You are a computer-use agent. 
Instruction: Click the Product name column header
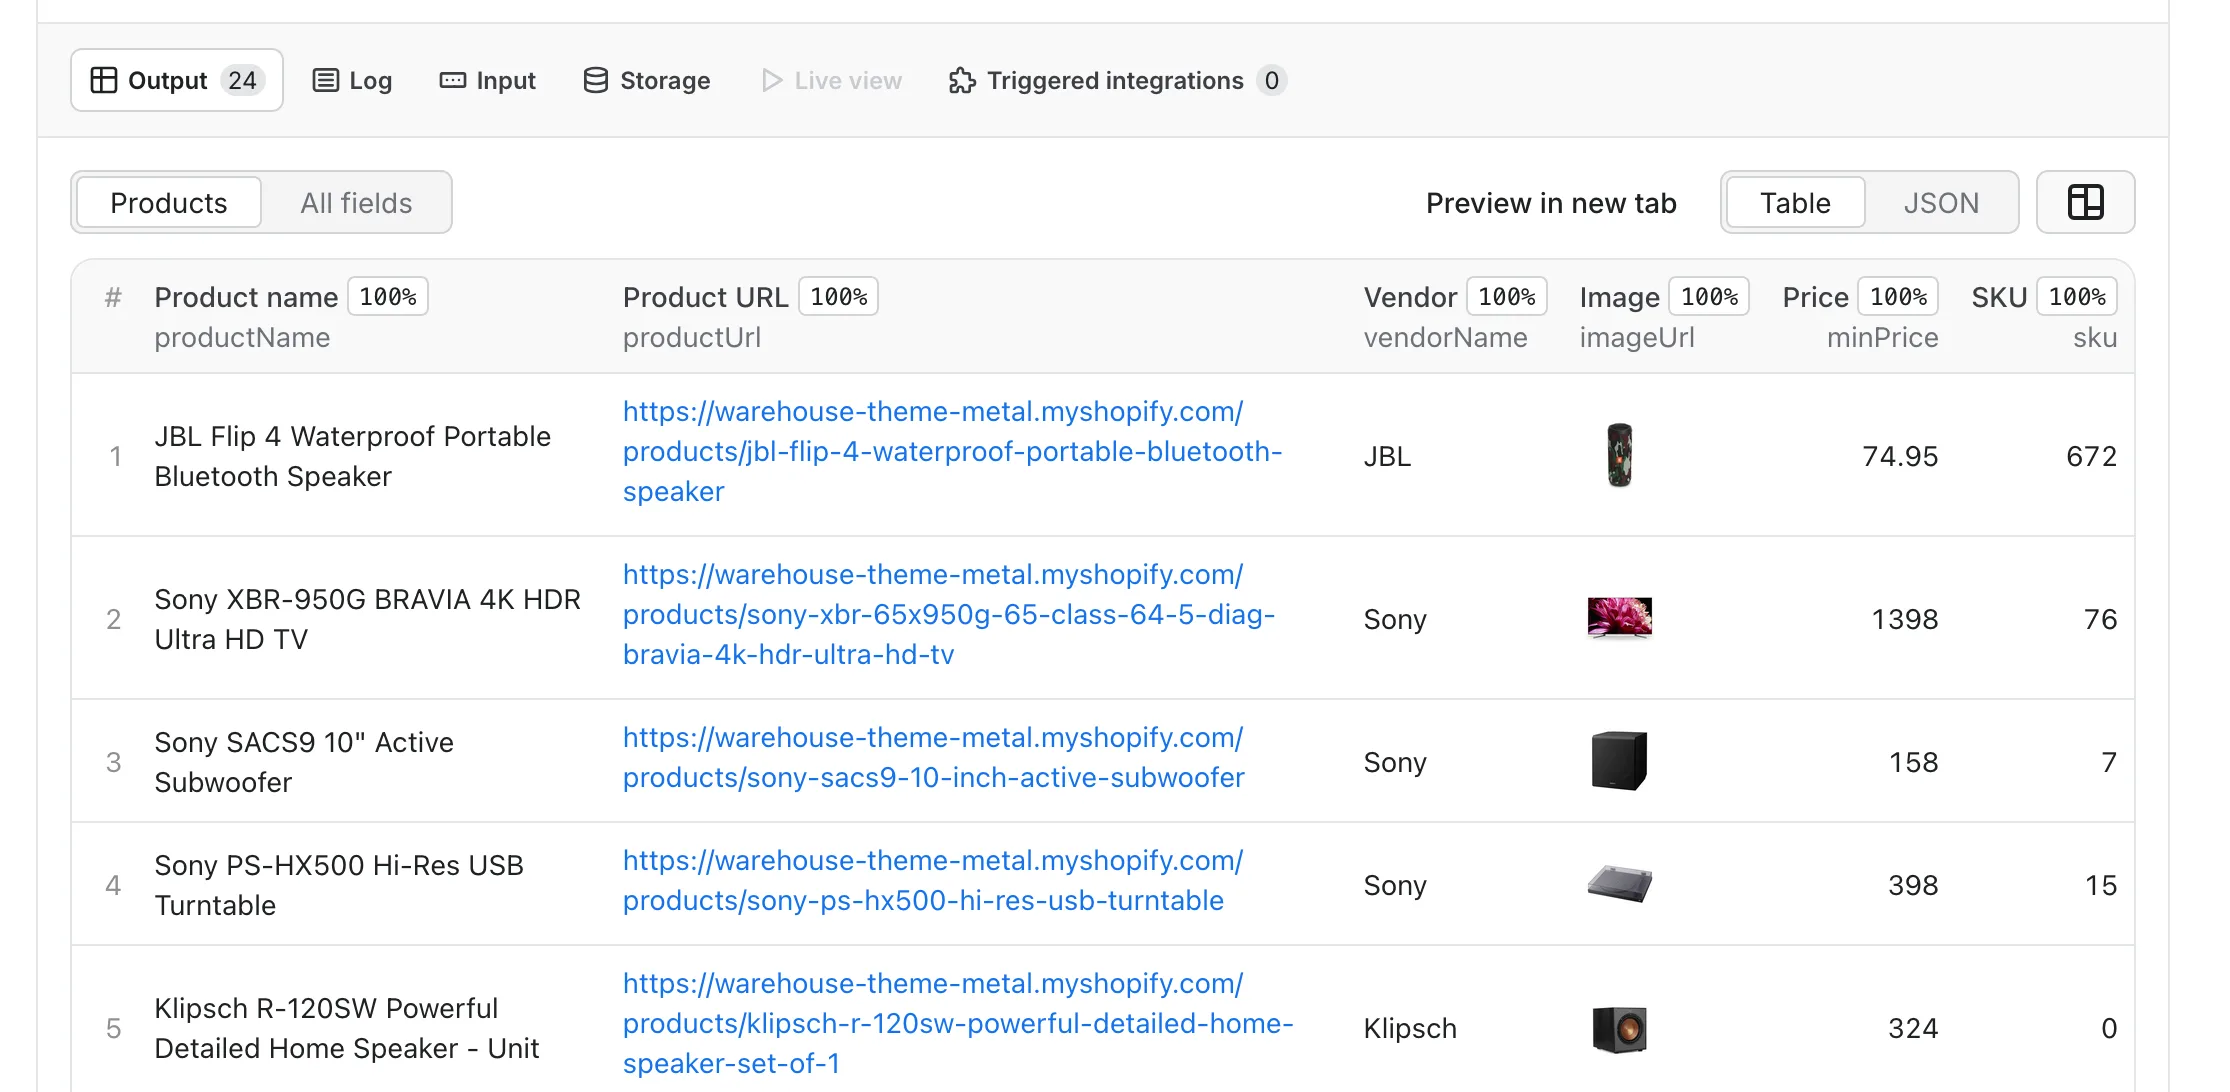point(246,297)
